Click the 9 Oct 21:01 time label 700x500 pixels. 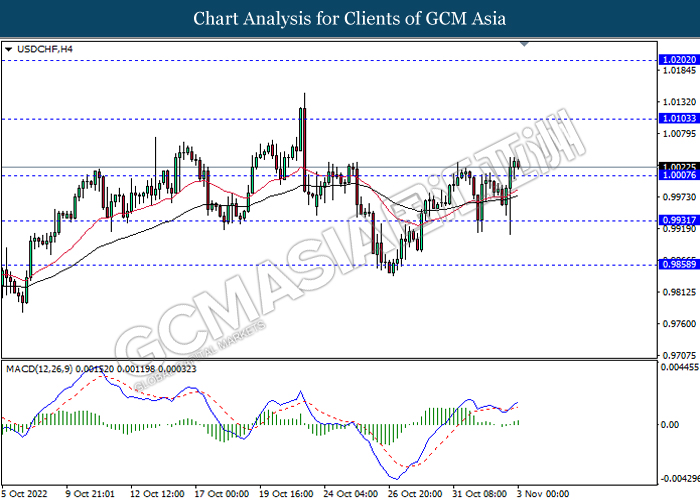click(90, 493)
